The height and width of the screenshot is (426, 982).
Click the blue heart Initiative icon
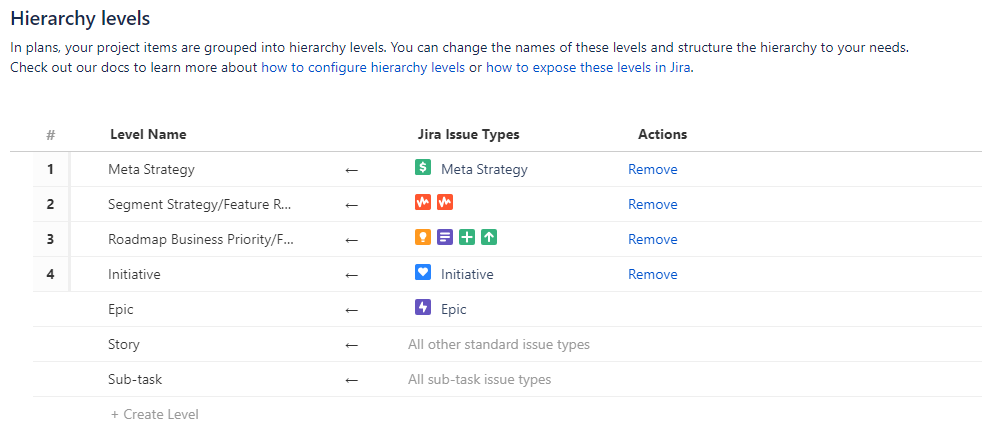[x=423, y=273]
